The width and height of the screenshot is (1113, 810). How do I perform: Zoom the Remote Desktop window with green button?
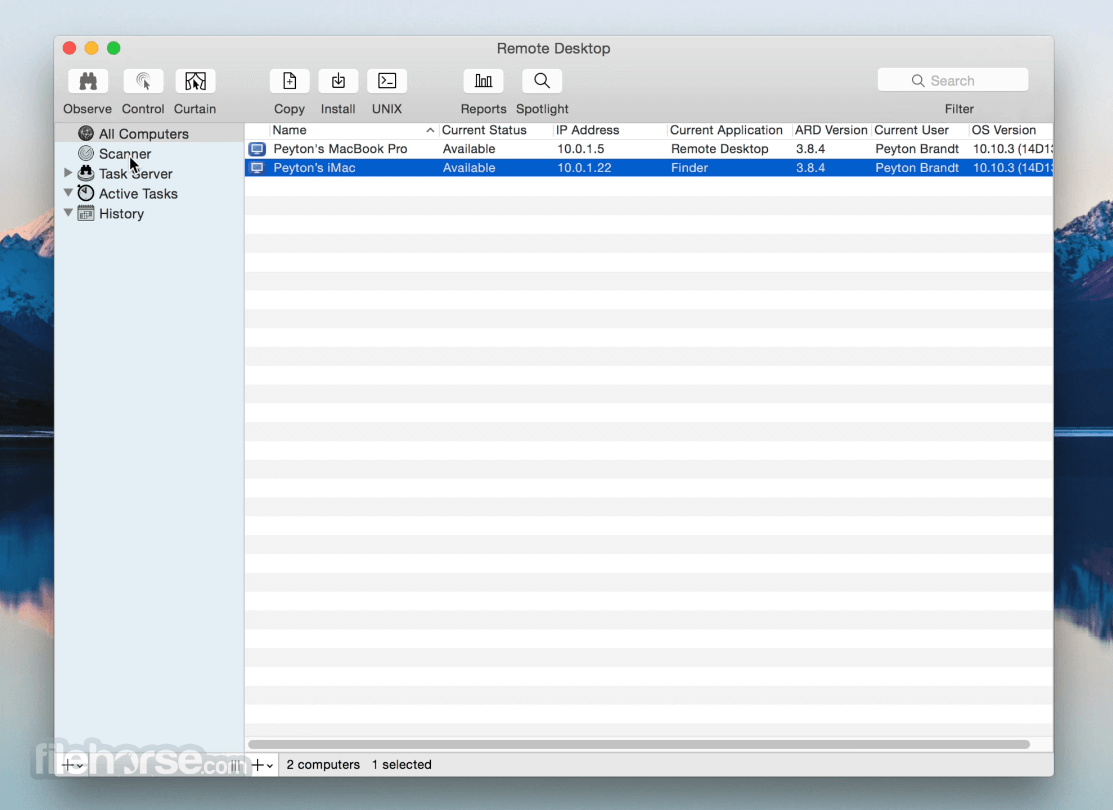click(114, 48)
